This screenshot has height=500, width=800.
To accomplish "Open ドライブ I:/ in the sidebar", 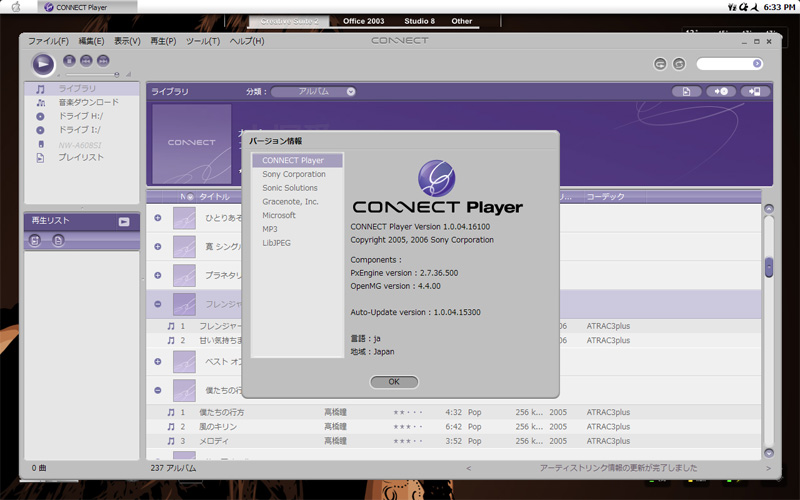I will point(82,130).
